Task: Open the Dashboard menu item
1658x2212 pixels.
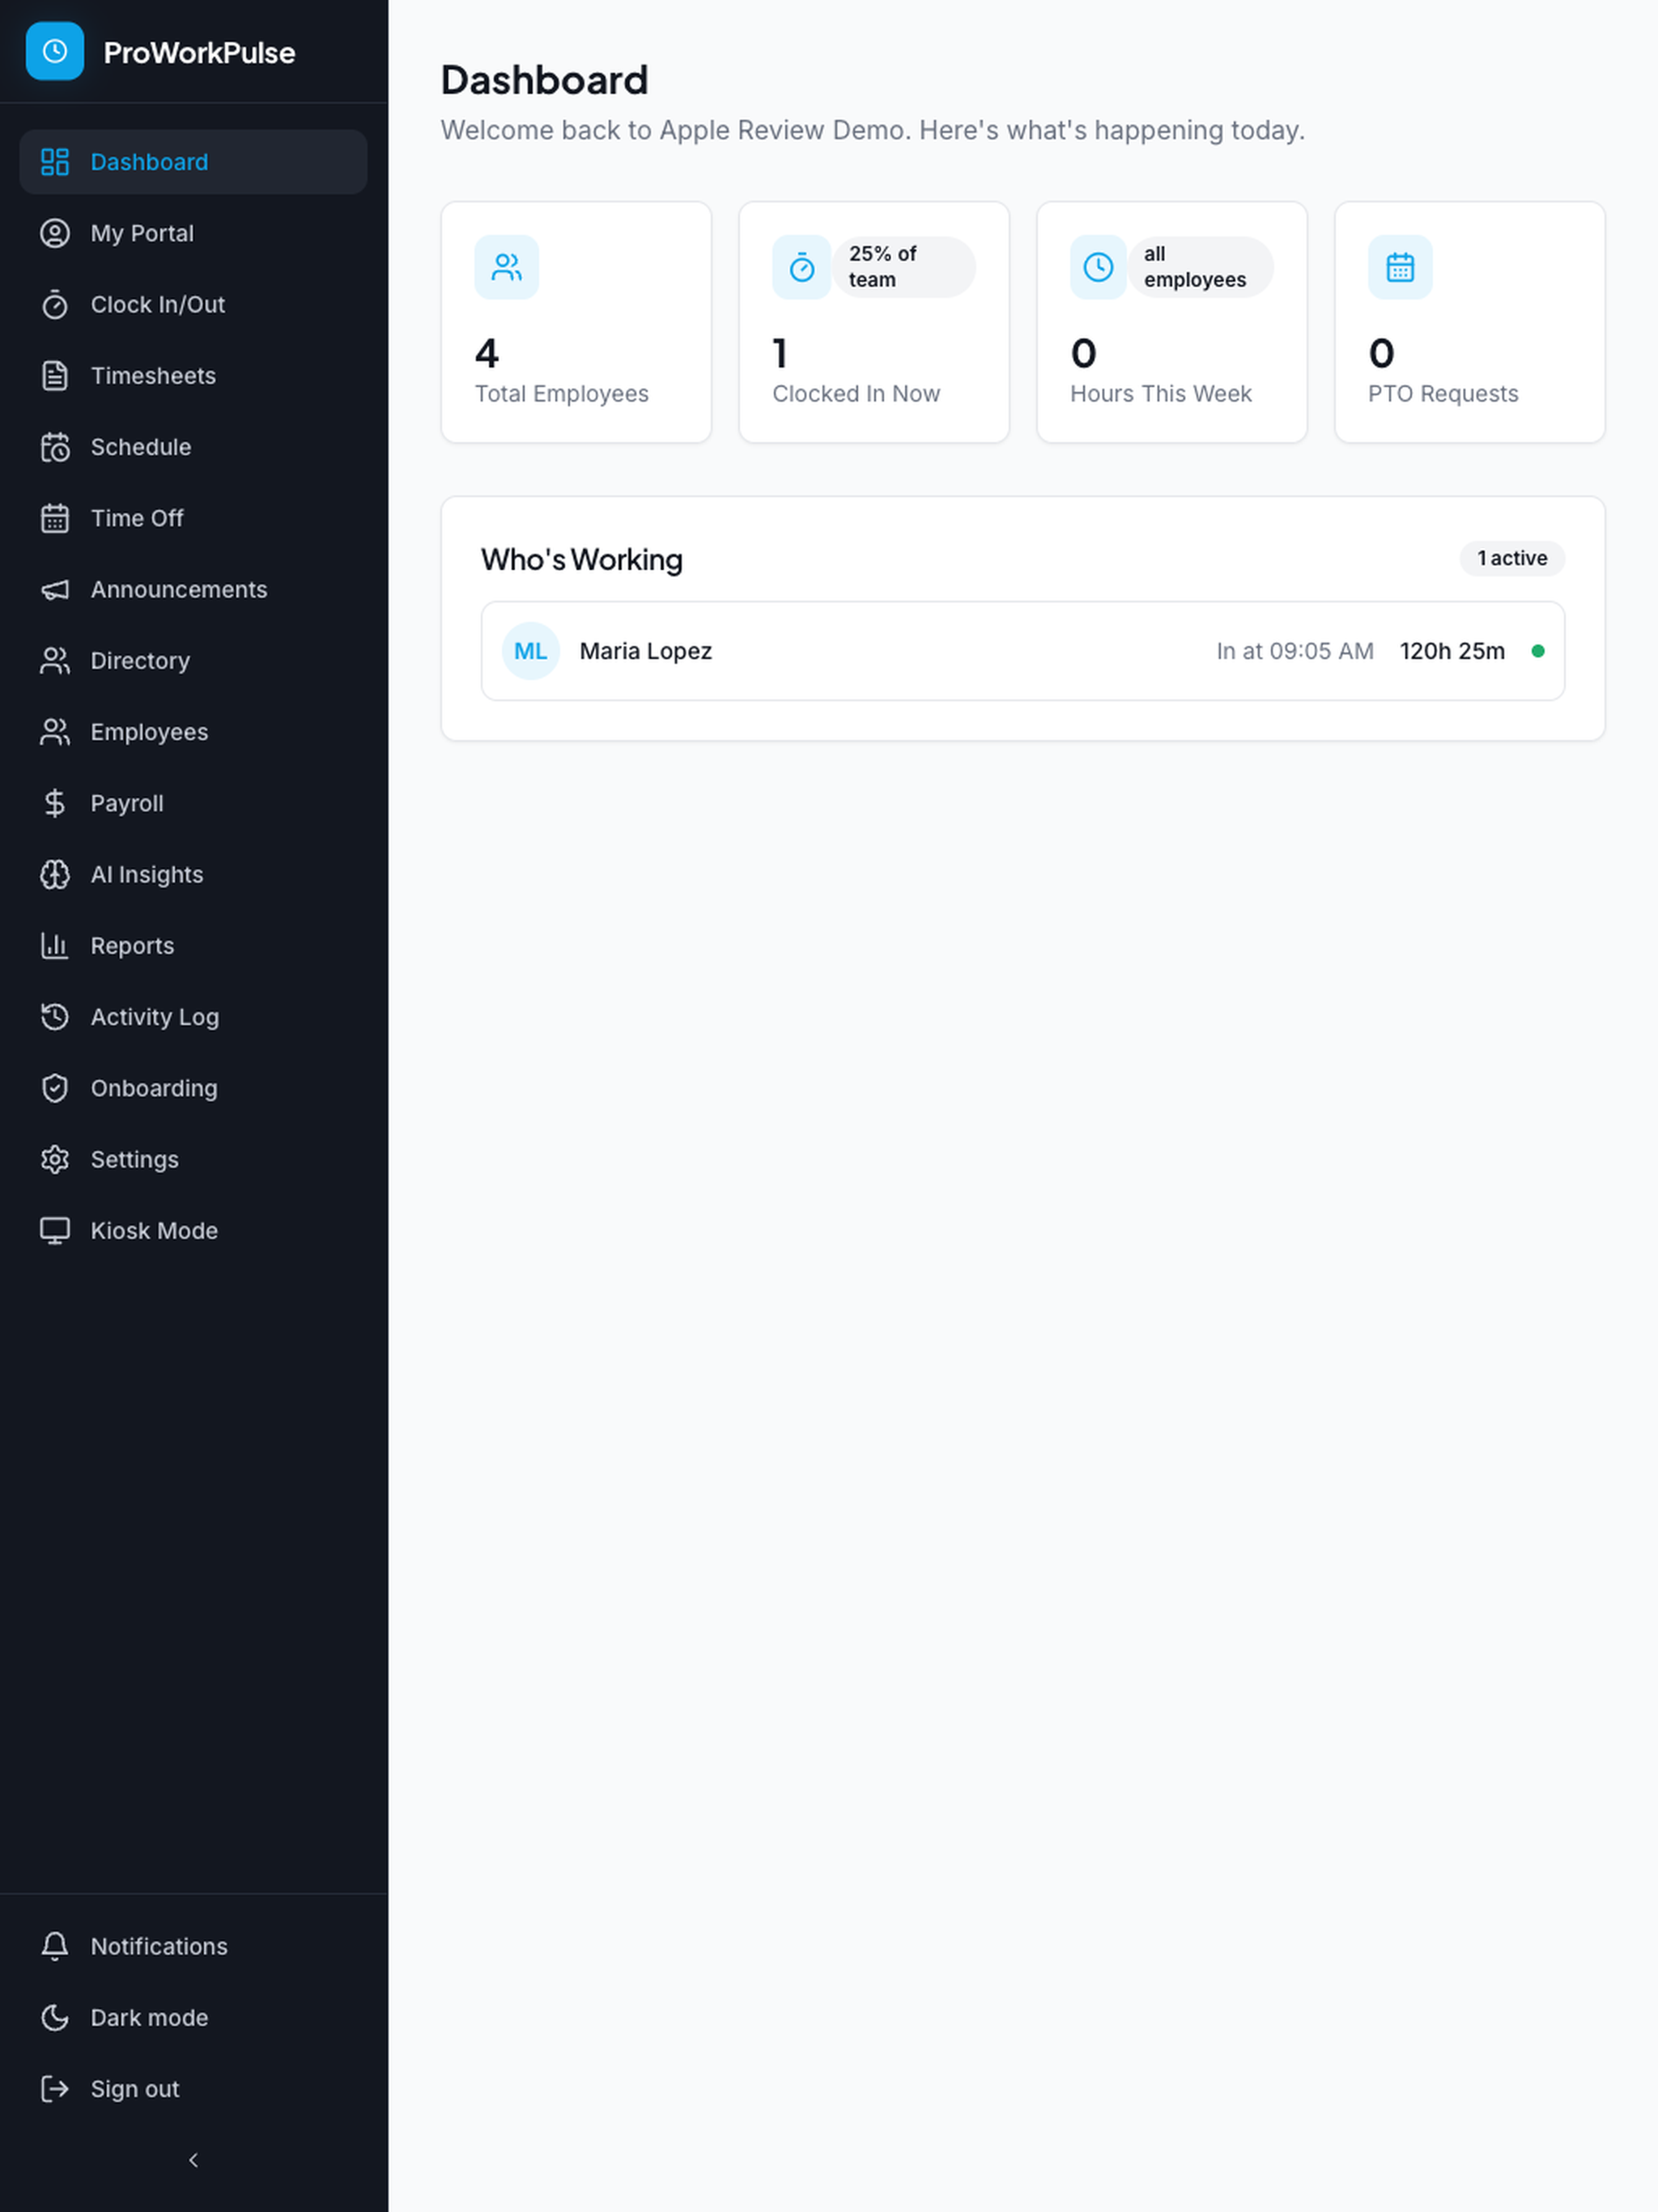Action: (194, 162)
